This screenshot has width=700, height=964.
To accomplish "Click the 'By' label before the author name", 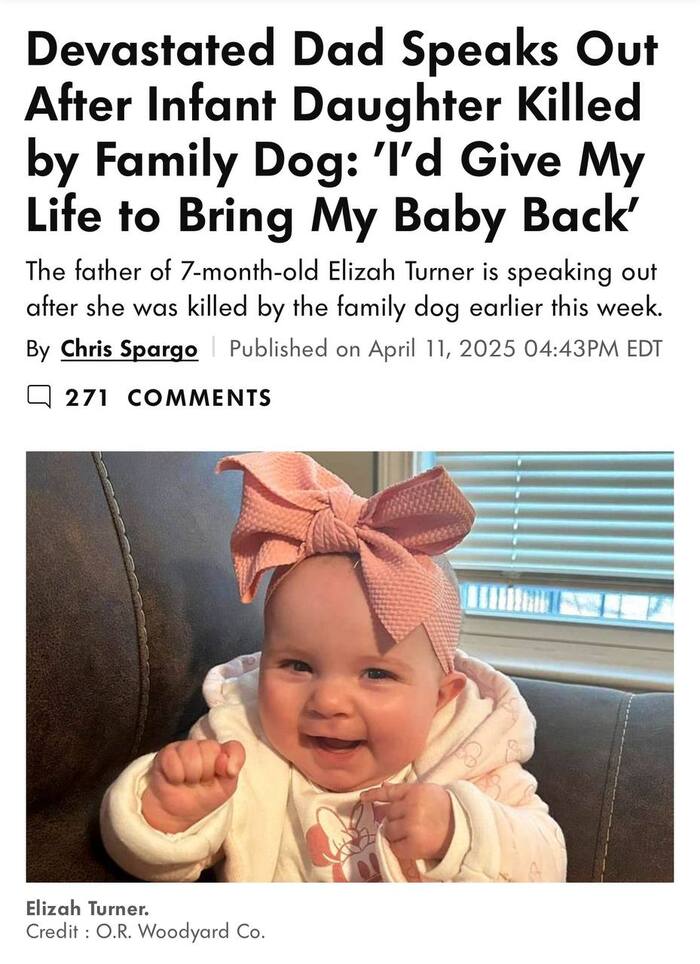I will point(38,349).
